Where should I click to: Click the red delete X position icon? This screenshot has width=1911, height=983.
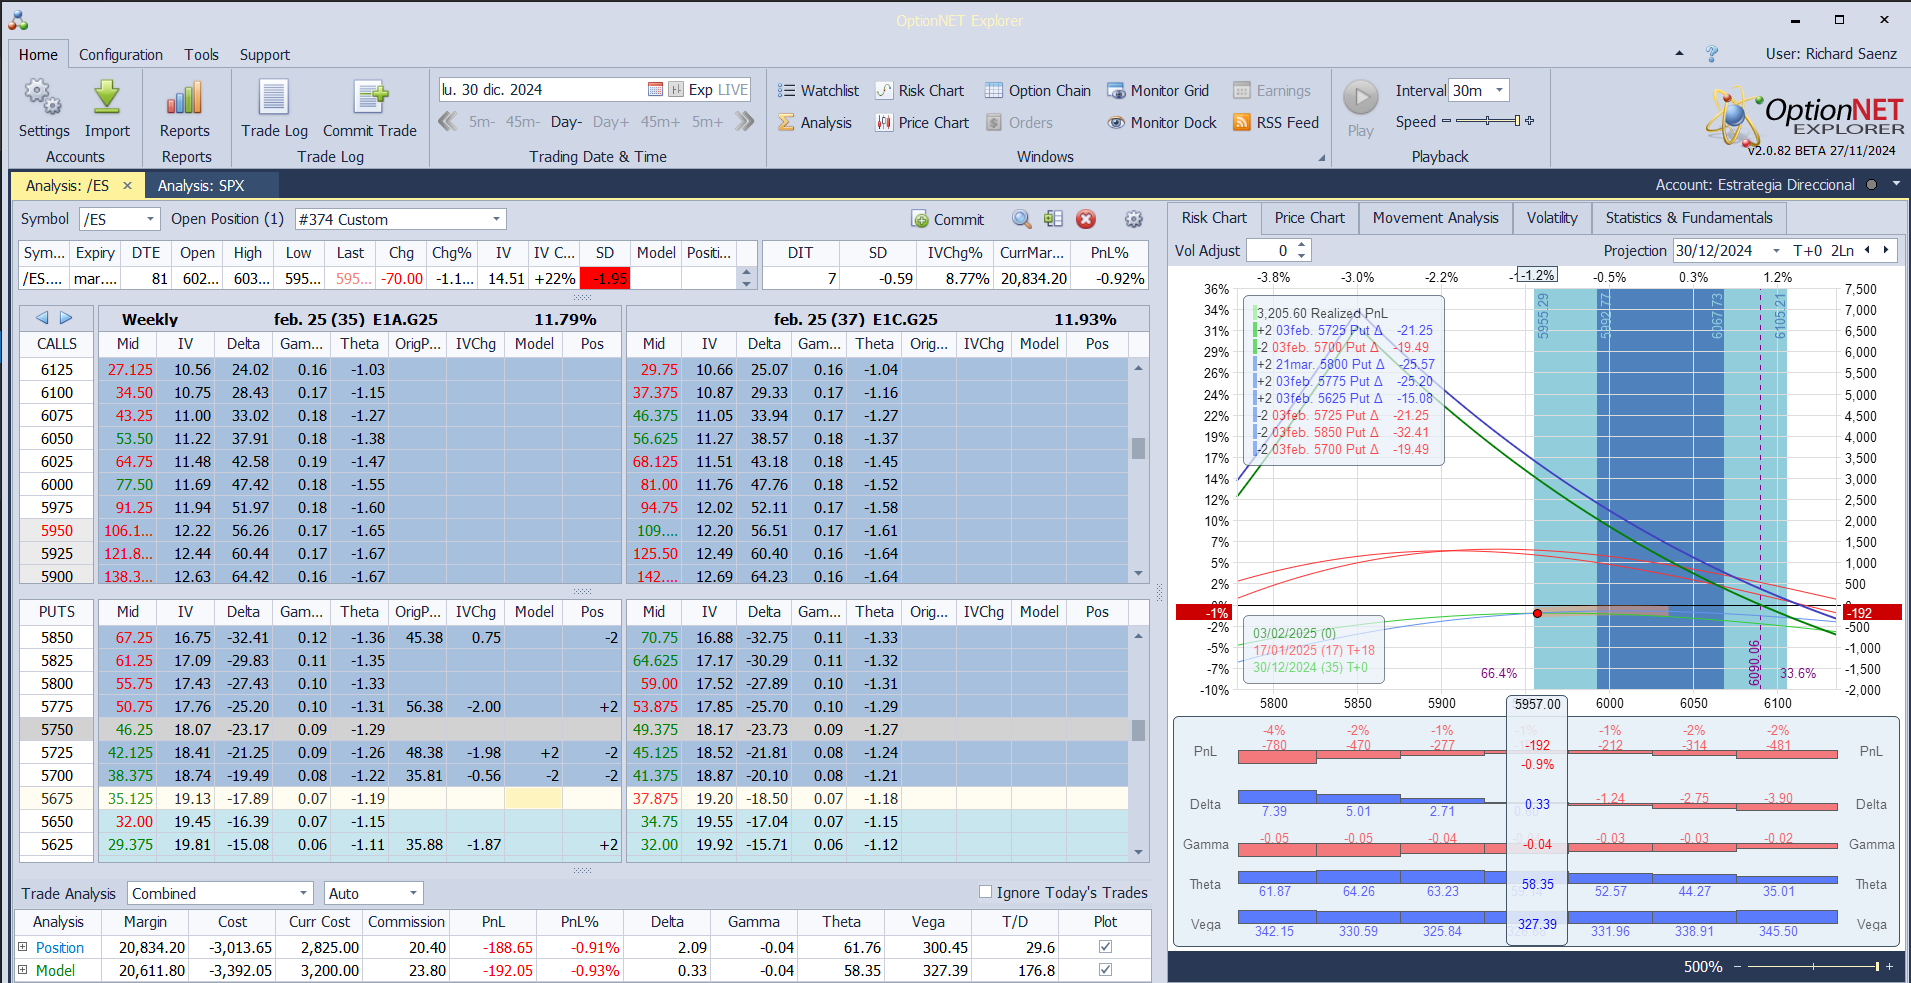pos(1086,219)
